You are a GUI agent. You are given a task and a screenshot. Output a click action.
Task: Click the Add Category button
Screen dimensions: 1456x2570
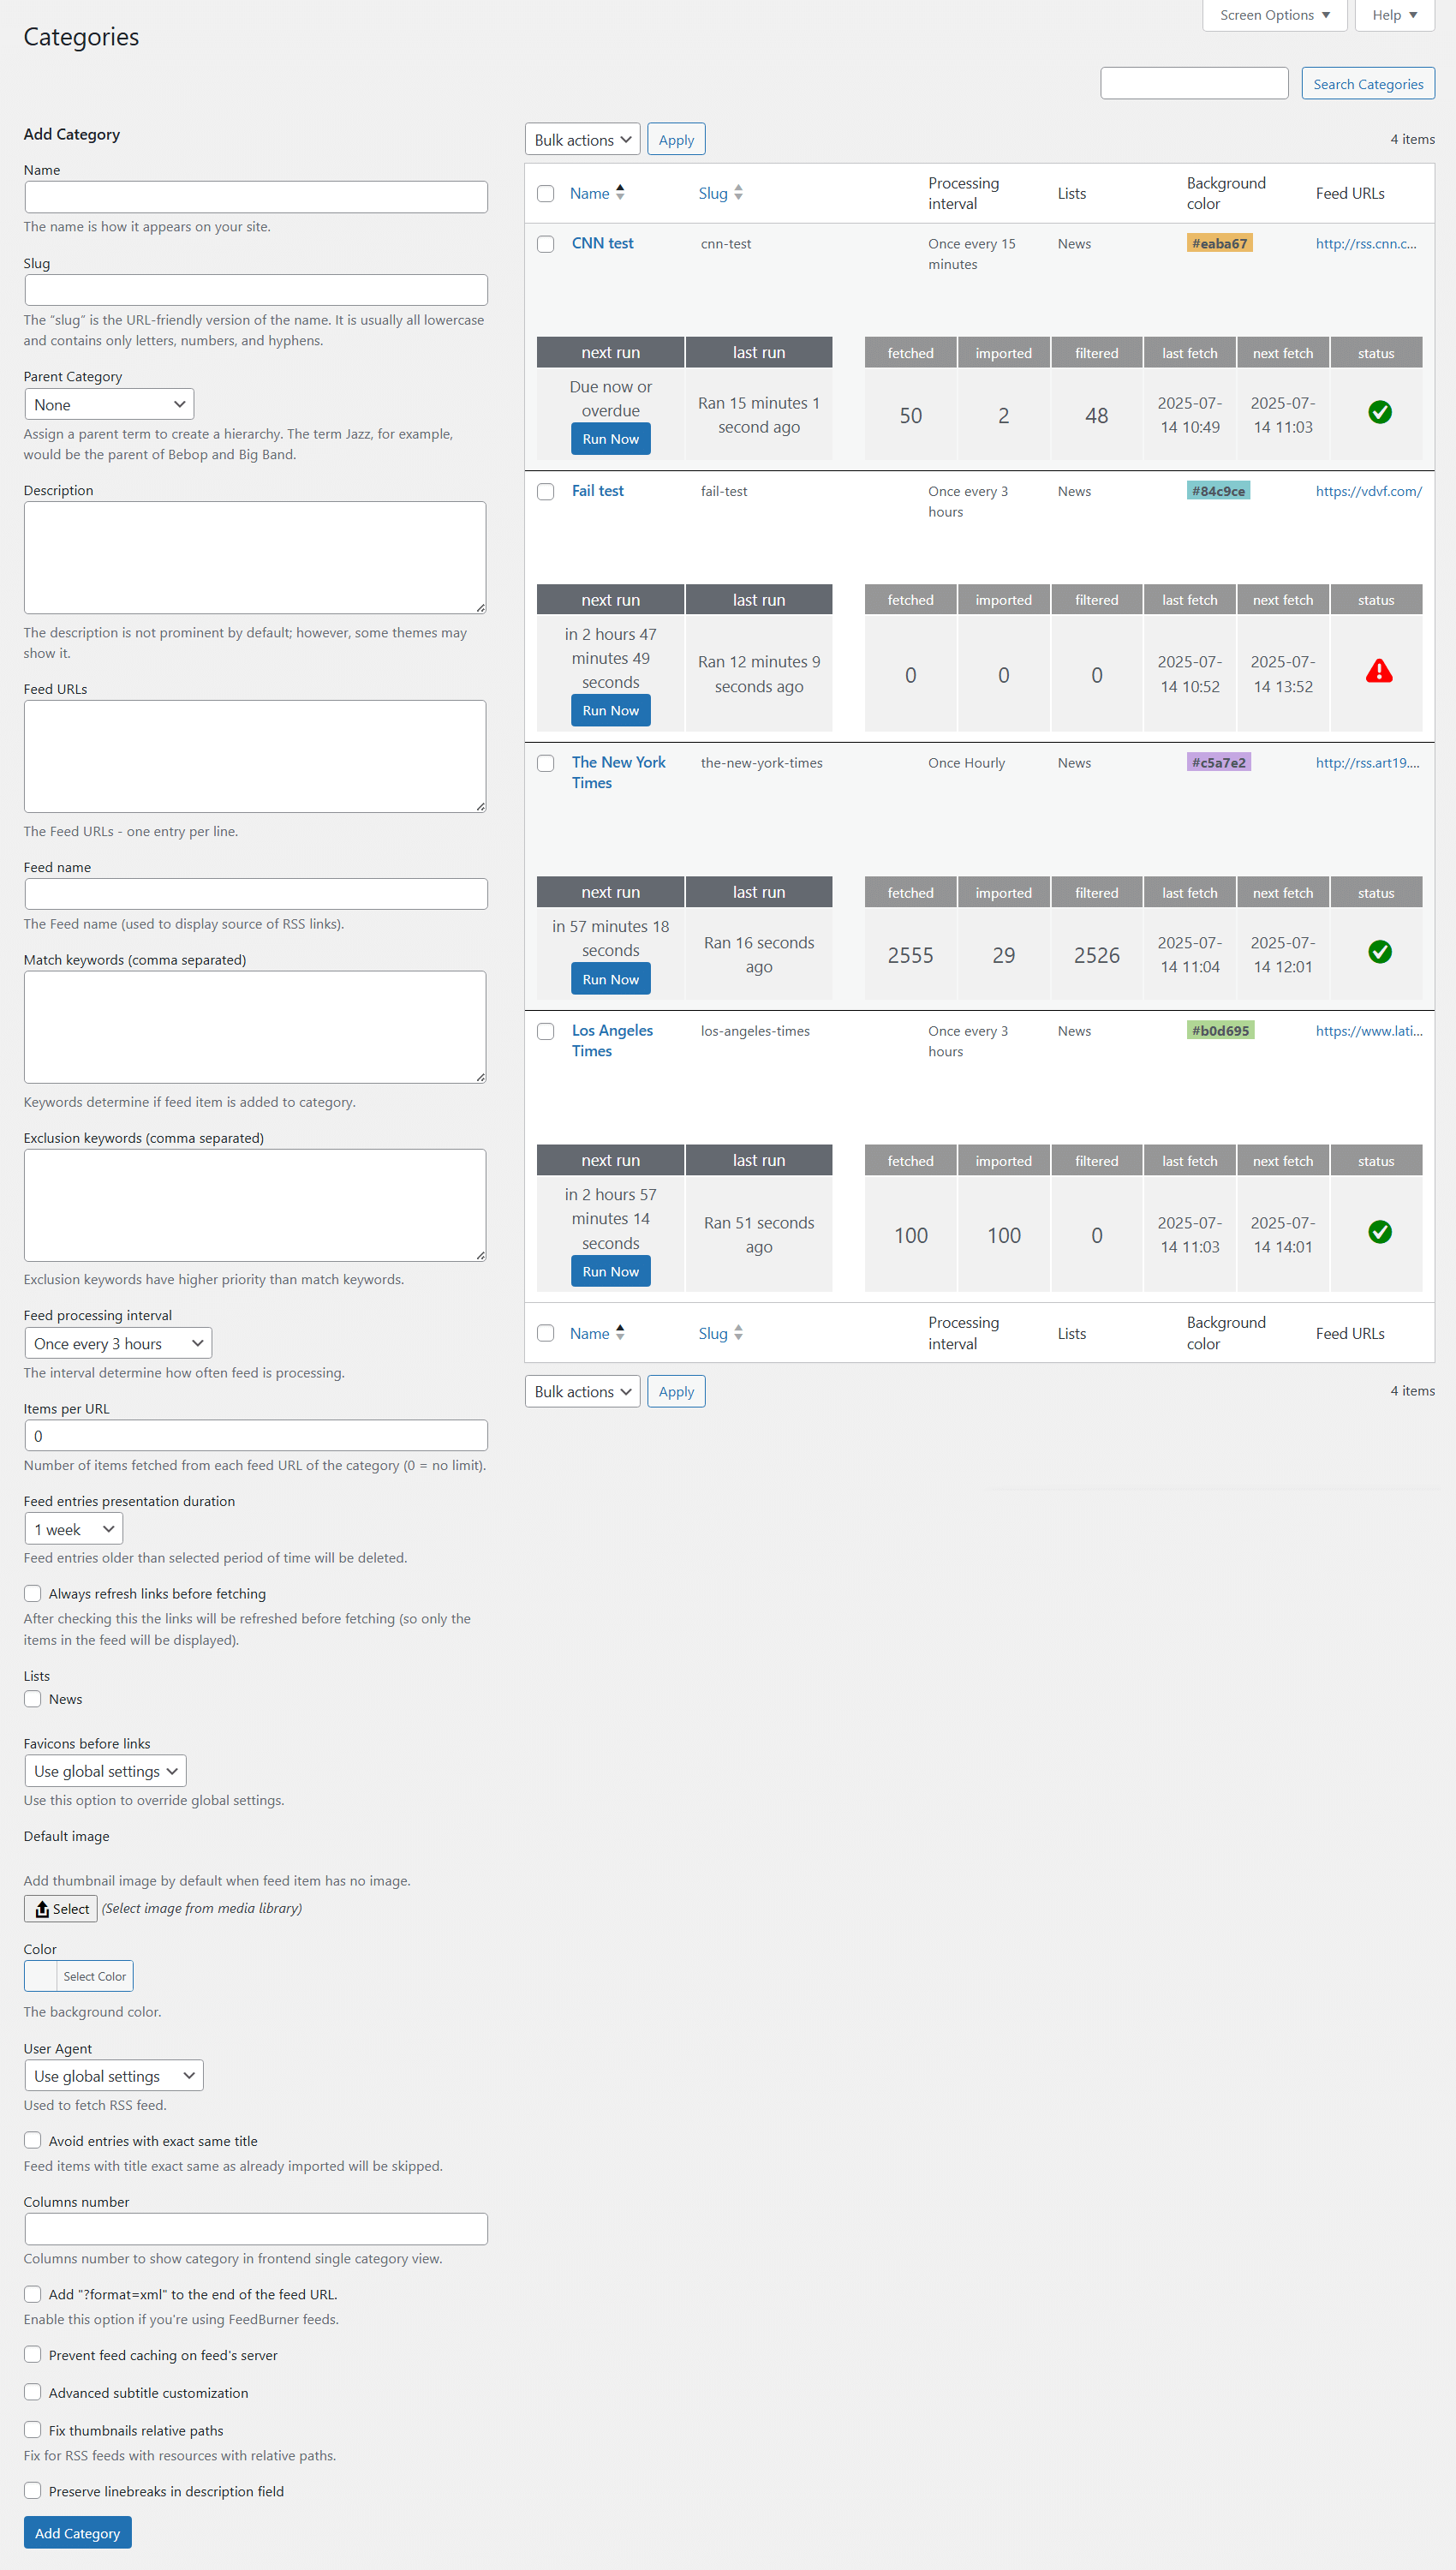[x=77, y=2532]
